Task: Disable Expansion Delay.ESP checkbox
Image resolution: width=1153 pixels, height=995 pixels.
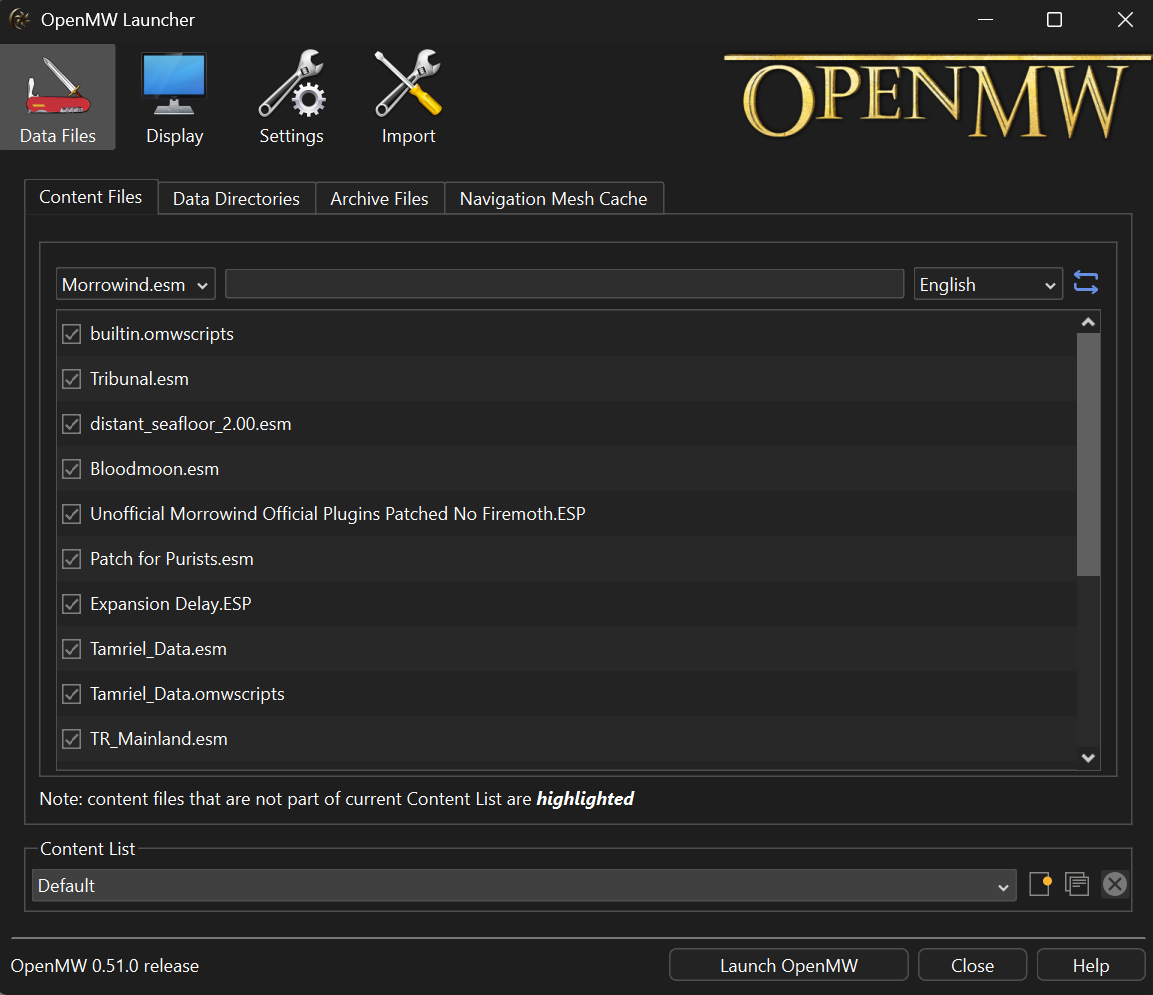Action: click(x=71, y=604)
